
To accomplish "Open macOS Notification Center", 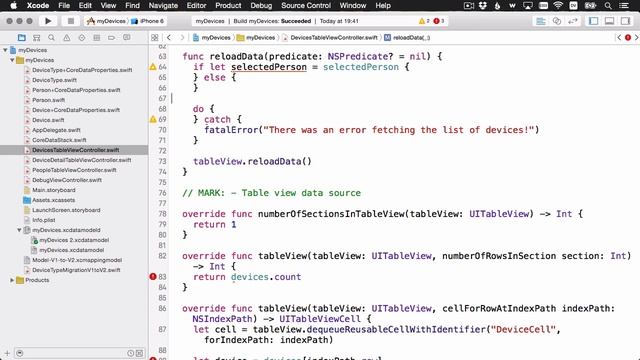I will coord(624,6).
